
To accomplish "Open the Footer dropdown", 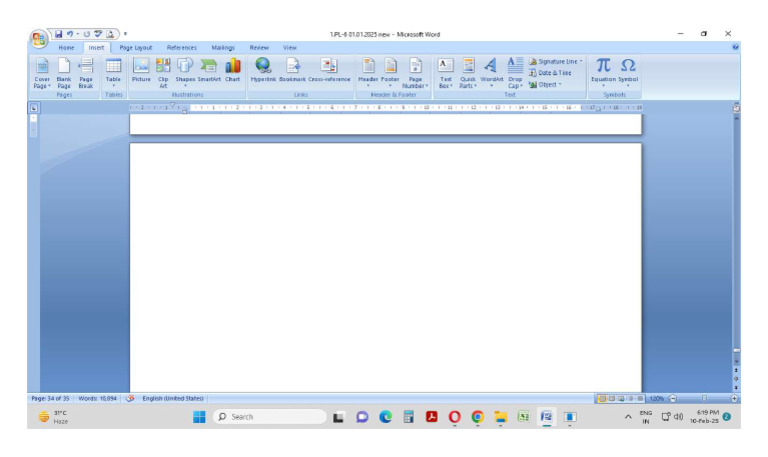I will (x=390, y=73).
